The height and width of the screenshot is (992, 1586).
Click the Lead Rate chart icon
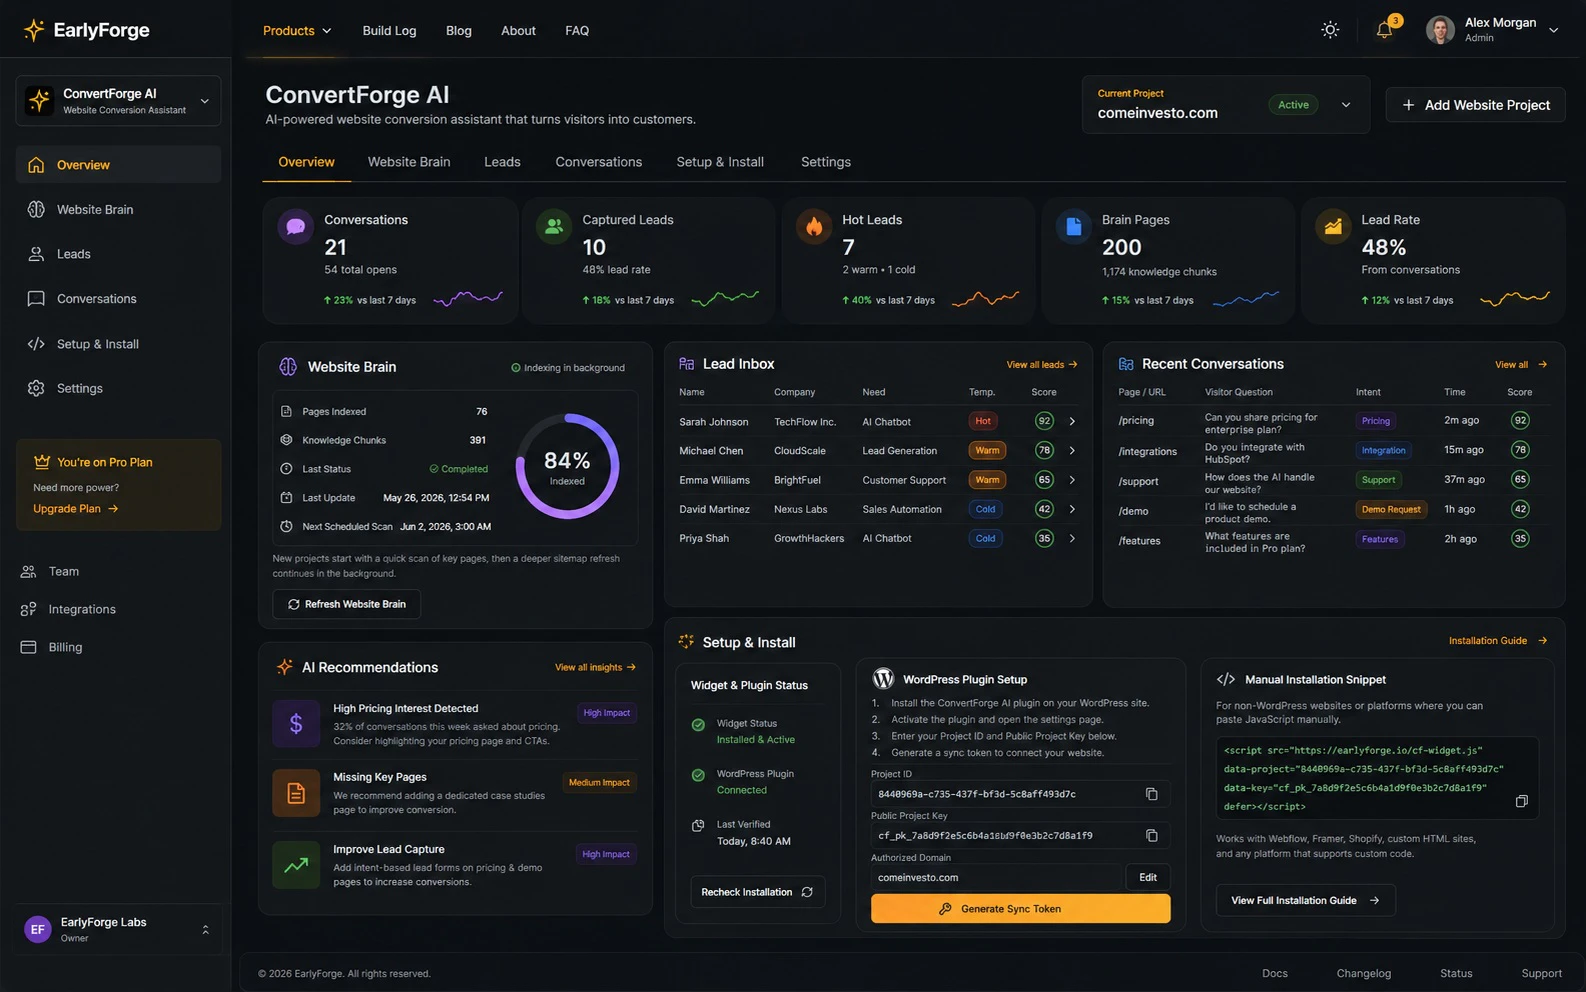click(x=1333, y=227)
